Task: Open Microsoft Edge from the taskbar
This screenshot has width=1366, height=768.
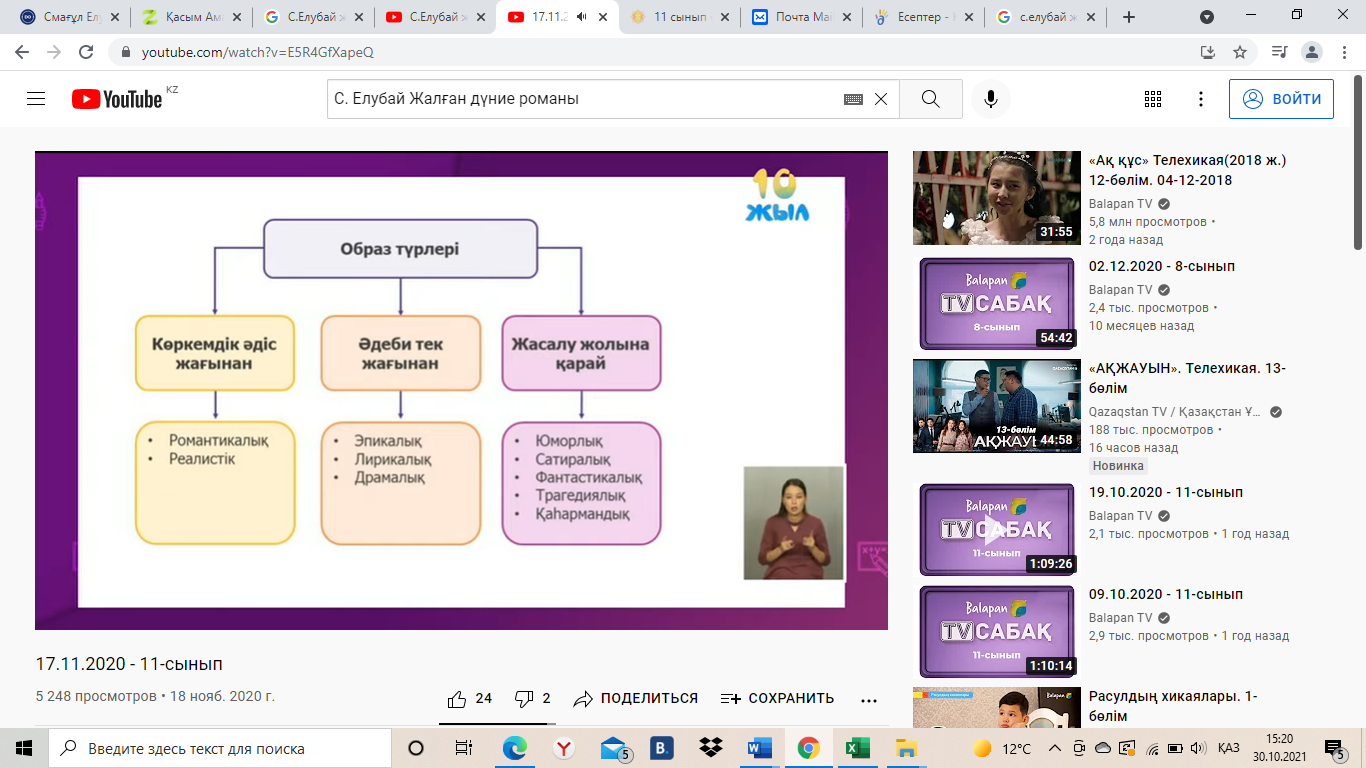Action: coord(515,748)
